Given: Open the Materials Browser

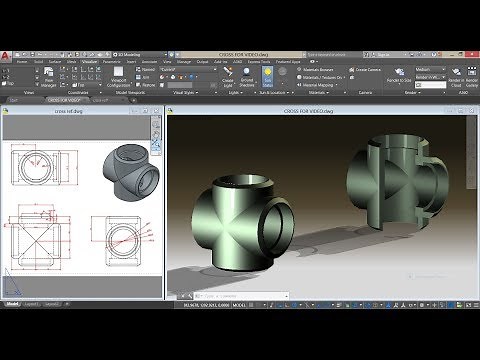Looking at the screenshot, I should (x=315, y=70).
